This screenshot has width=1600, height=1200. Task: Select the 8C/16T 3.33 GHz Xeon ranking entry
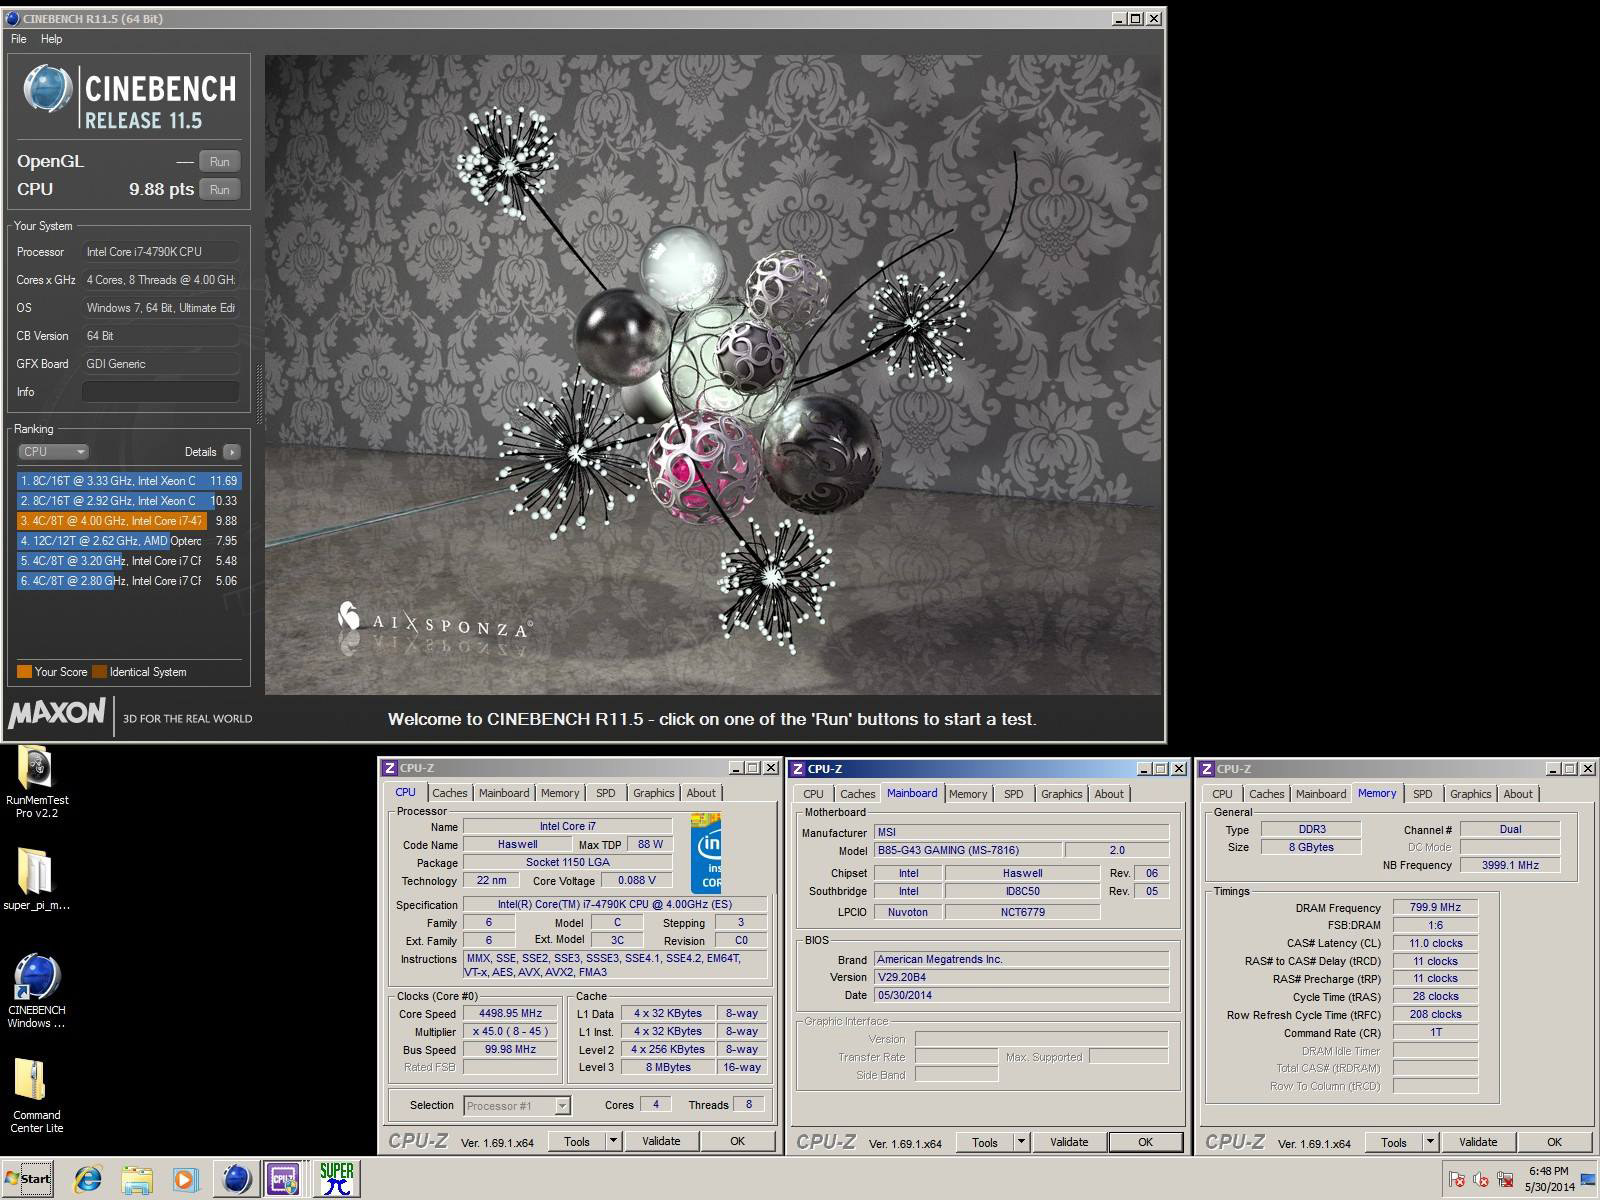(128, 481)
